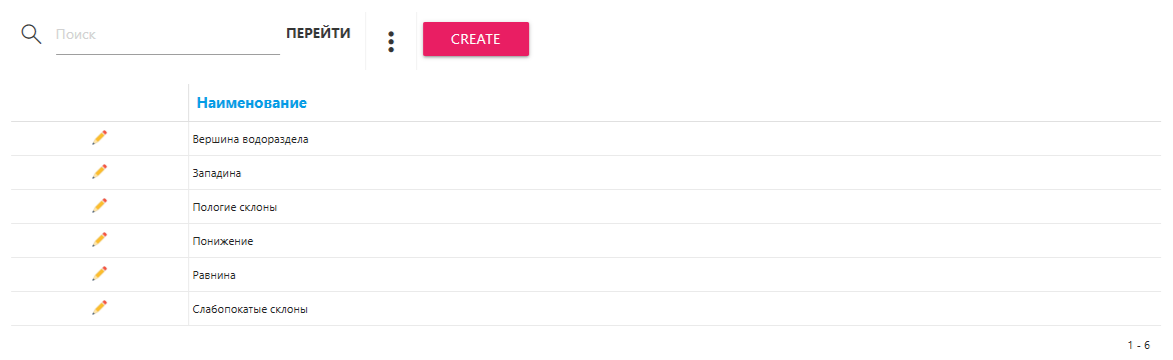1173x360 pixels.
Task: Edit the Пологие склоны row with its pencil icon
Action: (x=99, y=206)
